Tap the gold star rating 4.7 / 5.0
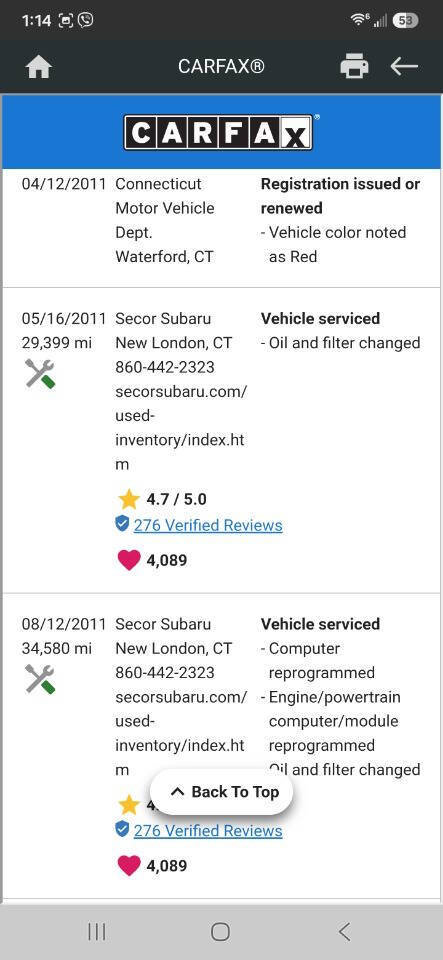Screen dimensions: 443x960 tap(128, 499)
